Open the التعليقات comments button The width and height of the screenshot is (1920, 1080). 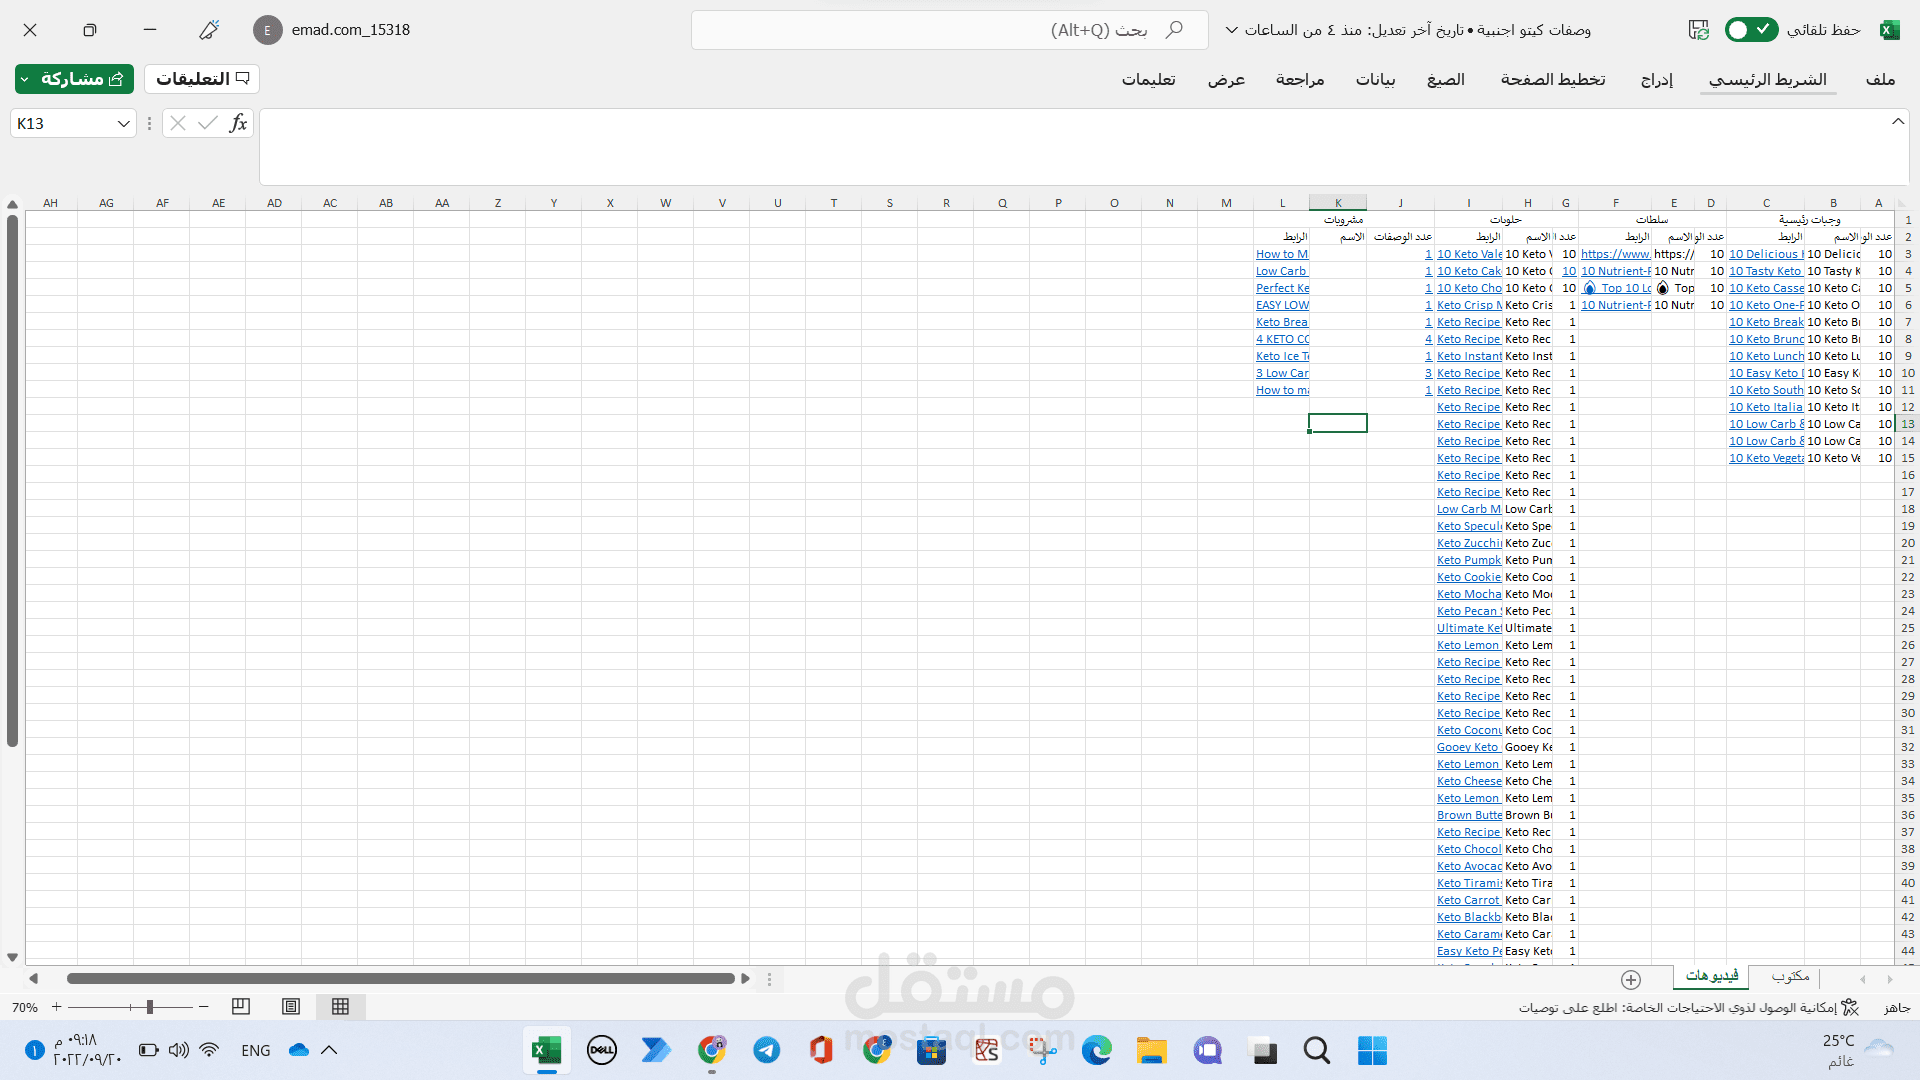pyautogui.click(x=202, y=79)
